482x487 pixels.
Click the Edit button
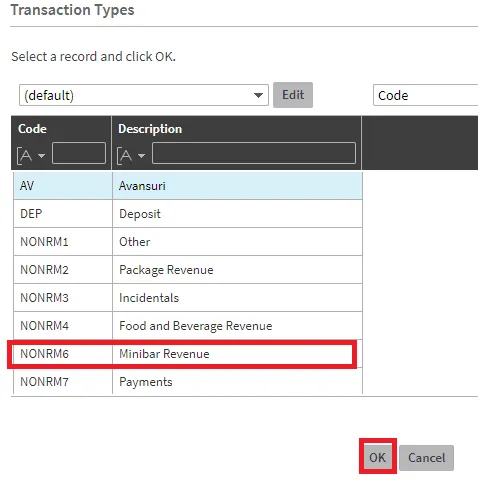pos(293,95)
